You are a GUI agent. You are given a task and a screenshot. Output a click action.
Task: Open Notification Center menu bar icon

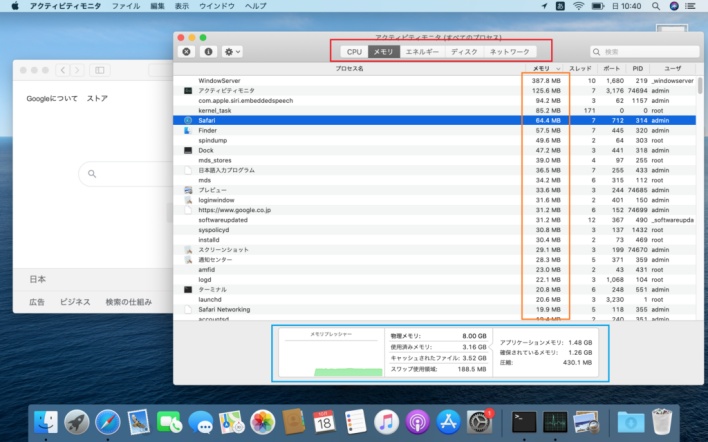(691, 6)
